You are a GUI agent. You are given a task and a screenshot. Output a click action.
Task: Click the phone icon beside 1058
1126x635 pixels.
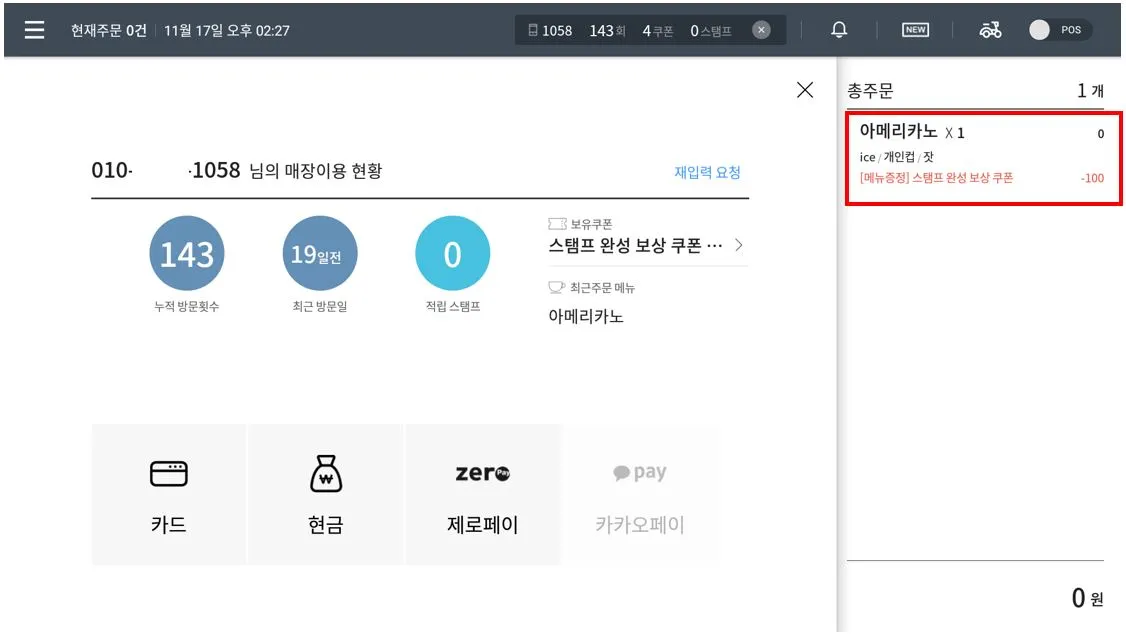[x=533, y=30]
